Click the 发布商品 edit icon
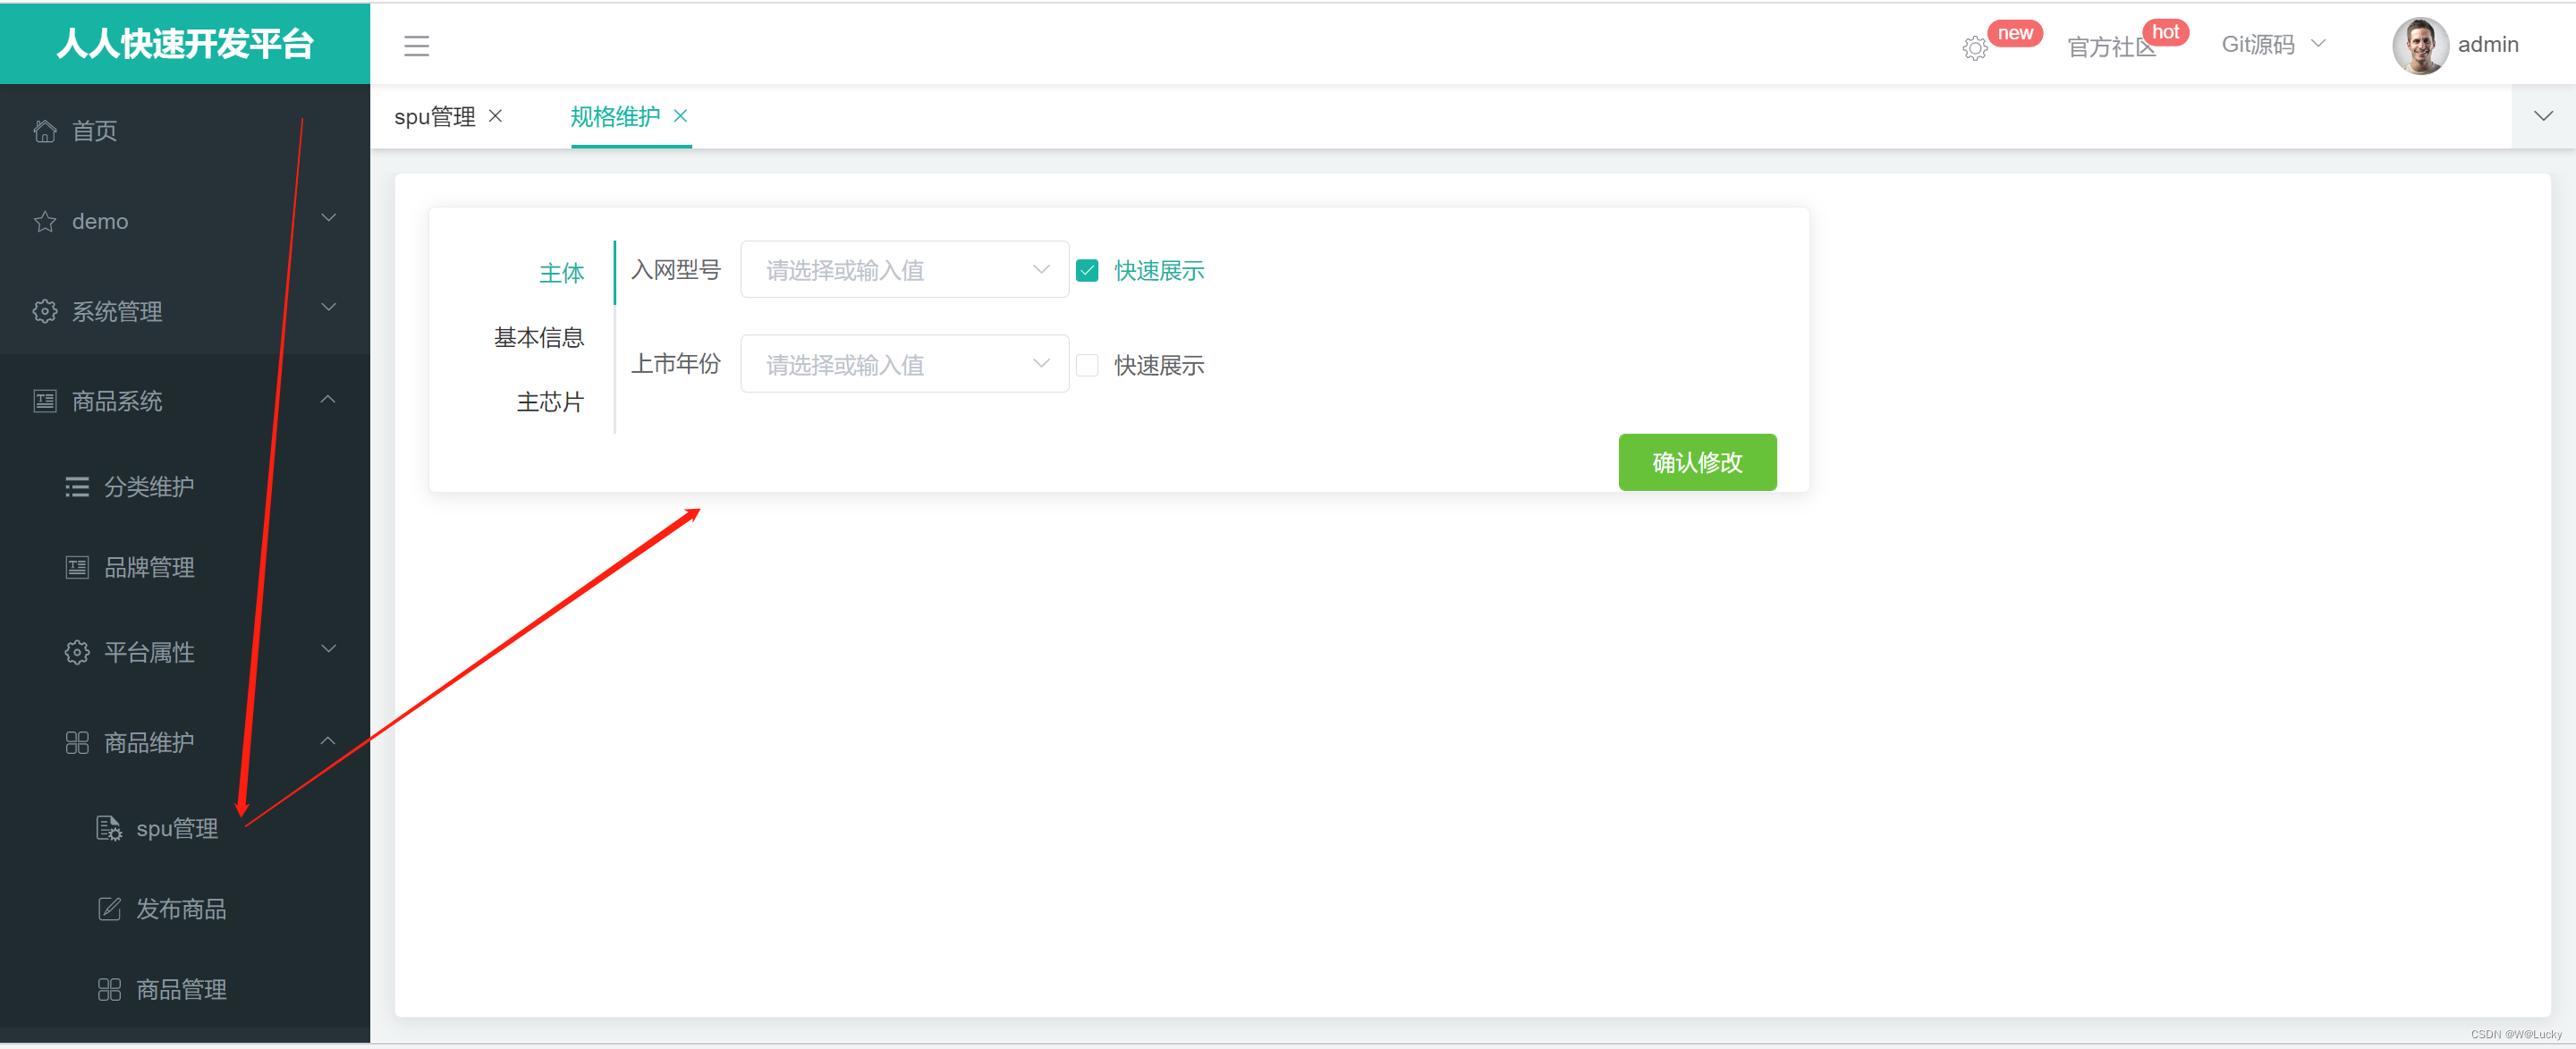 point(109,908)
